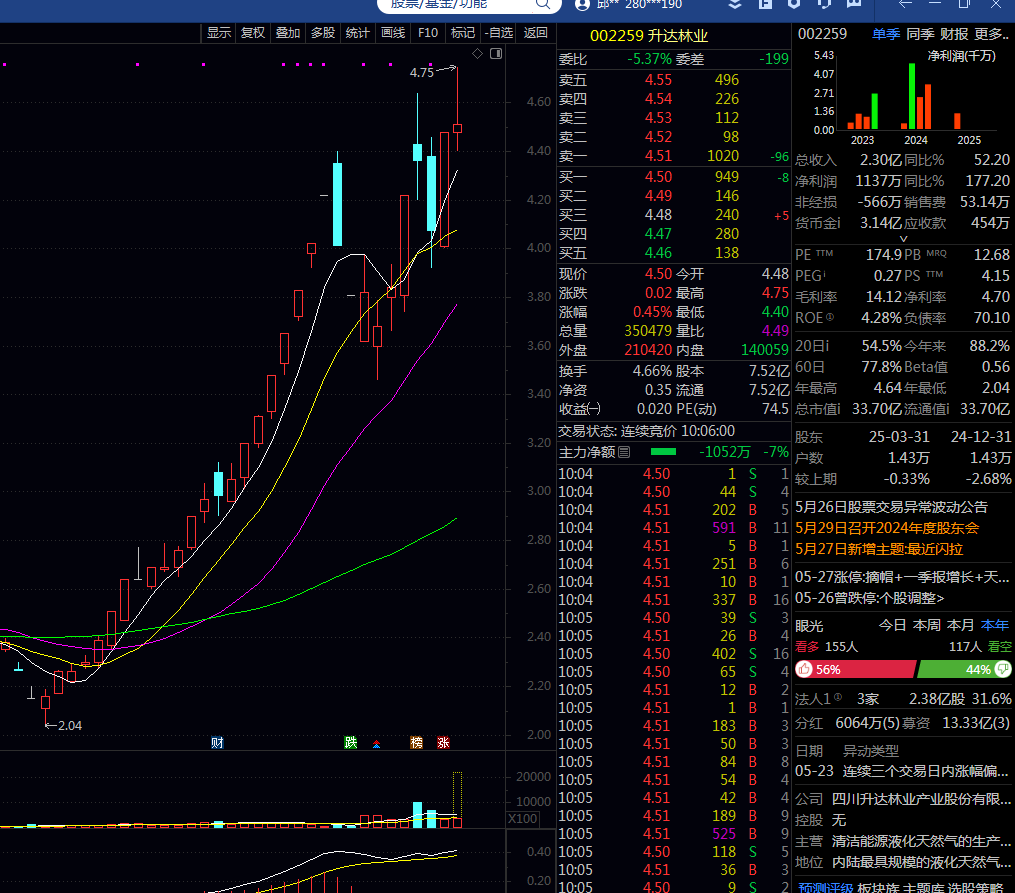Click the 返回 return button
Viewport: 1015px width, 893px height.
[x=535, y=33]
